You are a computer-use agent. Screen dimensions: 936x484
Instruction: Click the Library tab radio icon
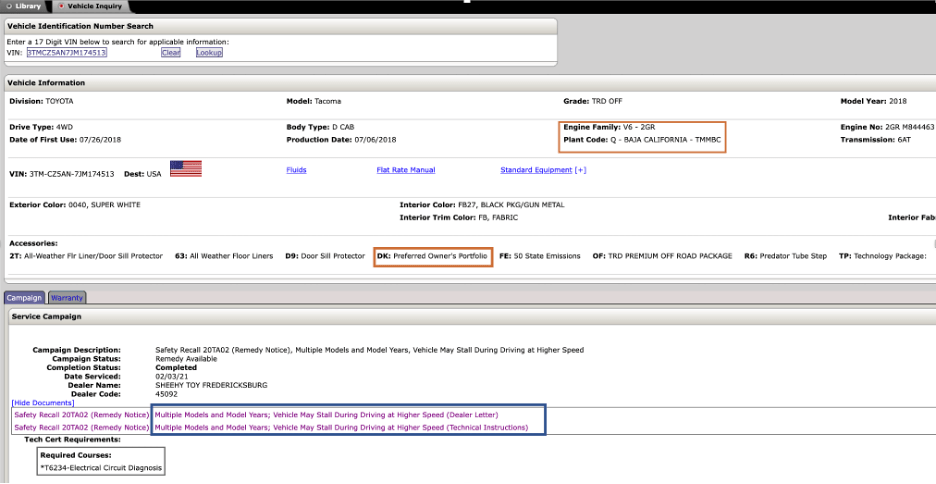9,6
